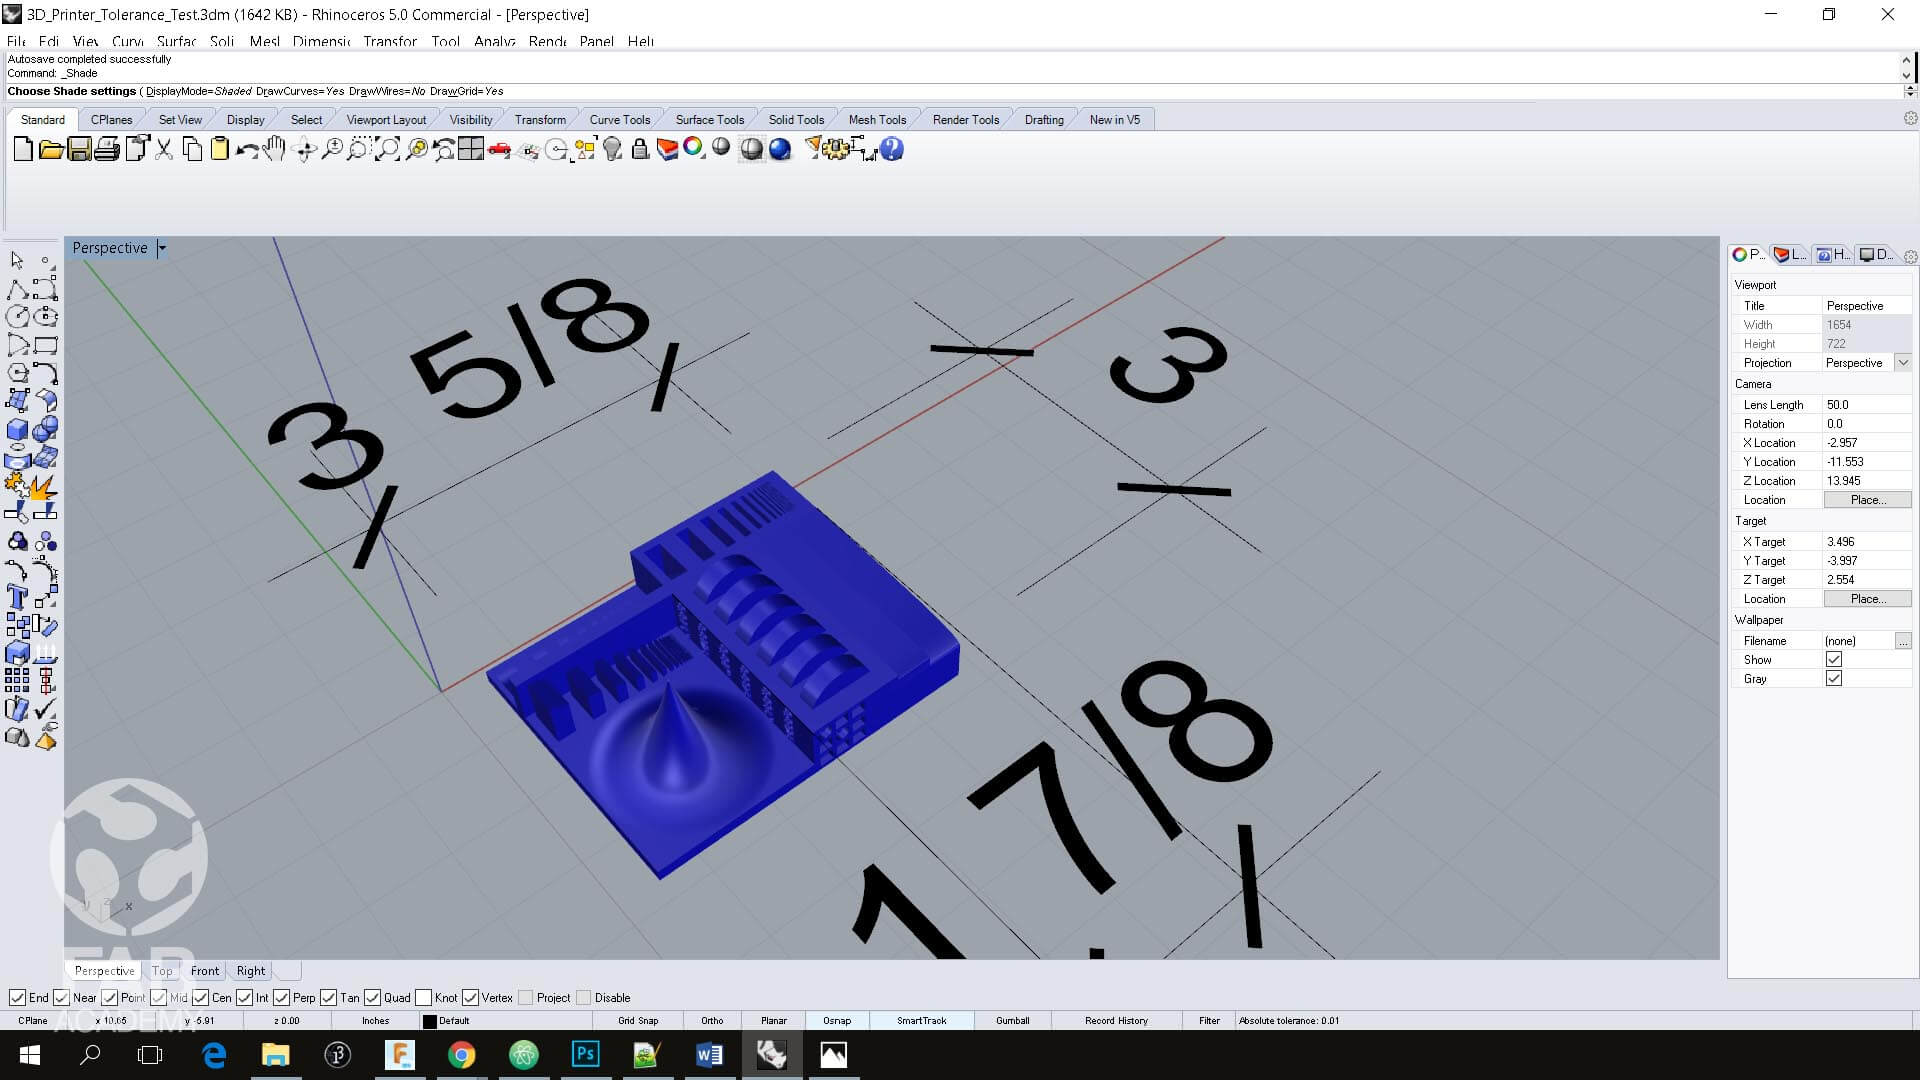Screen dimensions: 1920x1080
Task: Toggle the Cen osnap checkbox
Action: [x=200, y=998]
